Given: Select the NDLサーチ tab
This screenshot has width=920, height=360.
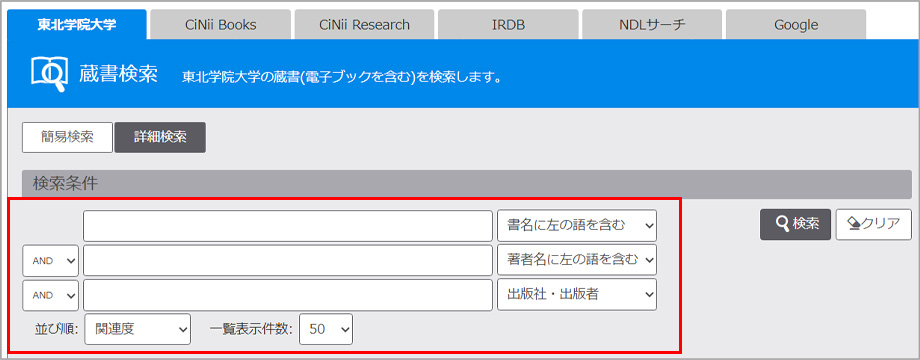Looking at the screenshot, I should pos(652,25).
